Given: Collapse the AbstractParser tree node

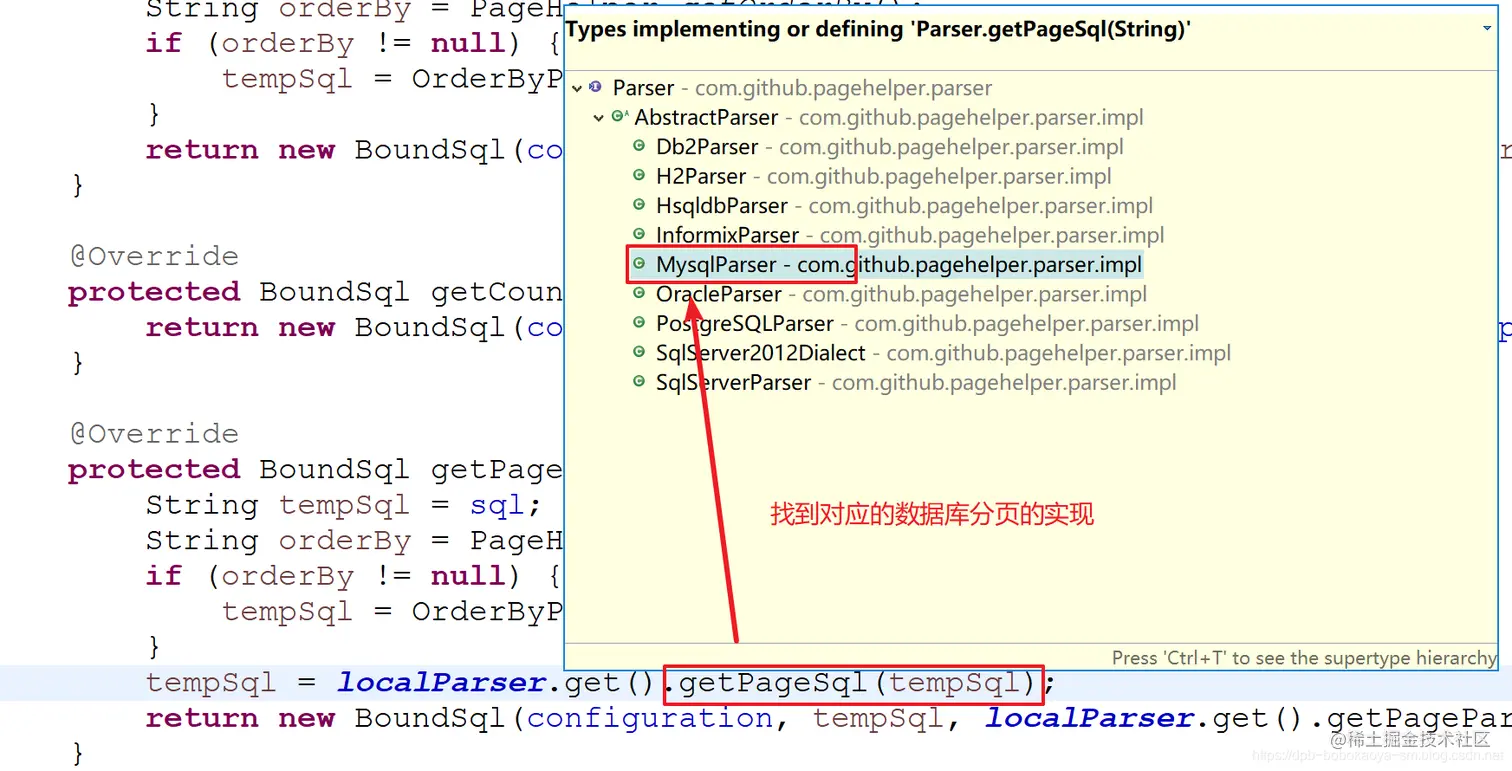Looking at the screenshot, I should click(x=598, y=118).
